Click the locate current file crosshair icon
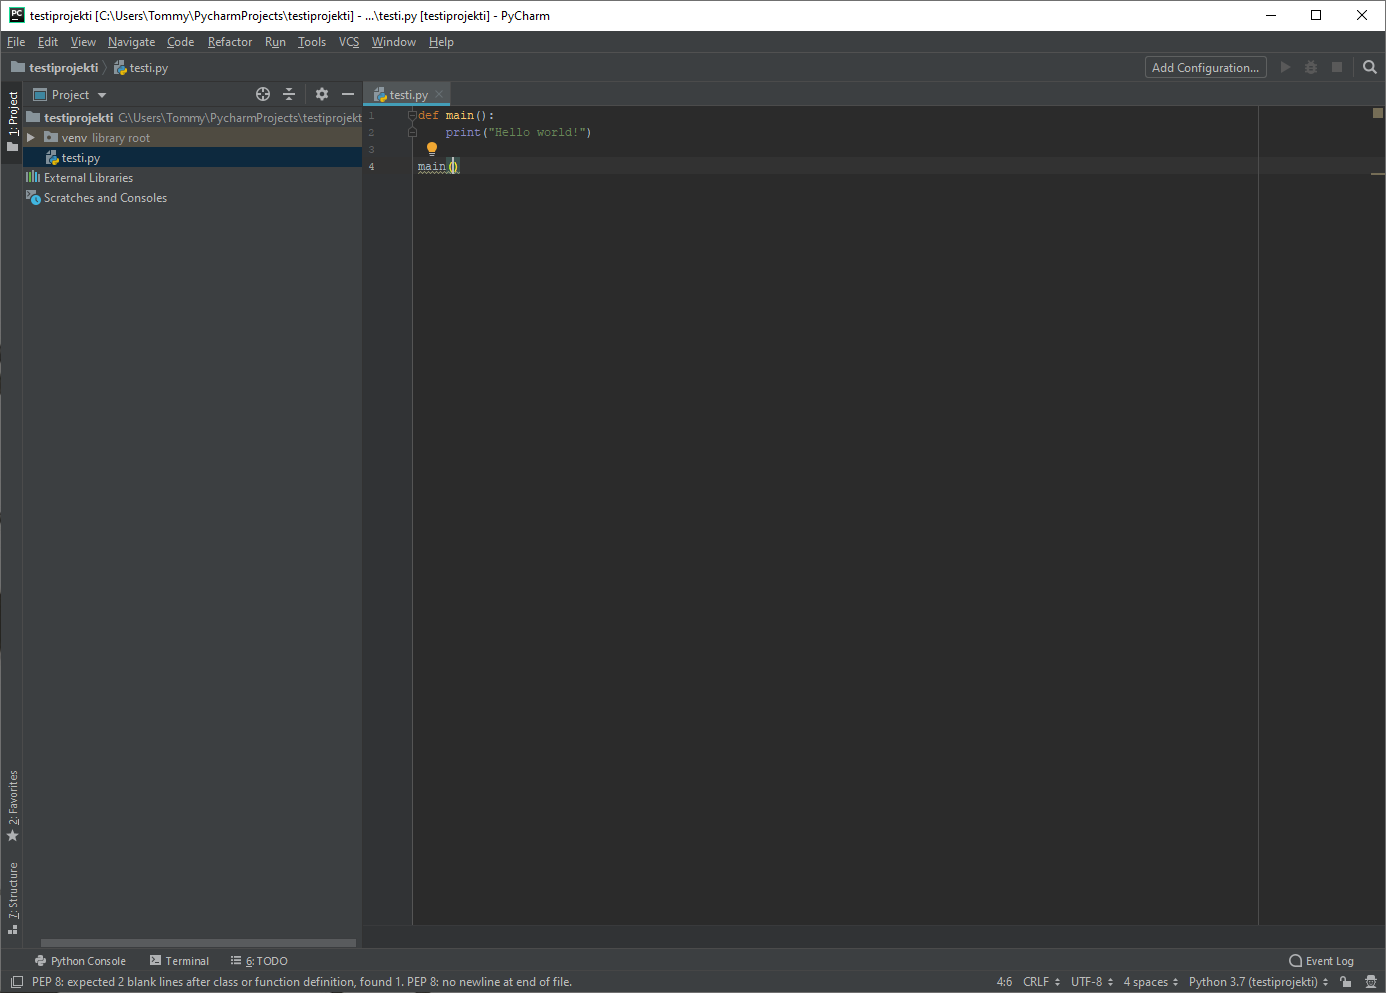1386x993 pixels. pyautogui.click(x=263, y=94)
